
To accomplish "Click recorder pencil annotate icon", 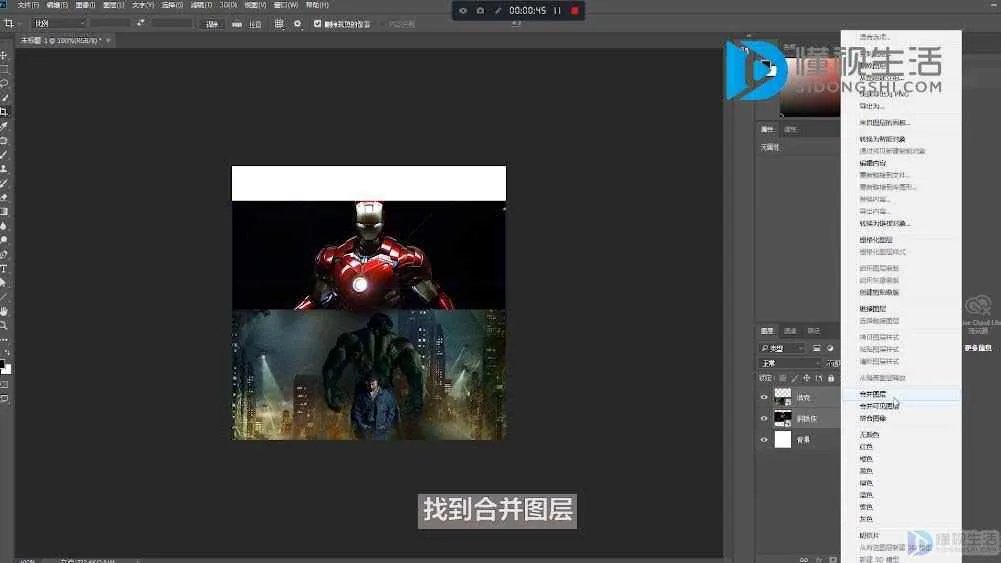I will click(x=497, y=11).
